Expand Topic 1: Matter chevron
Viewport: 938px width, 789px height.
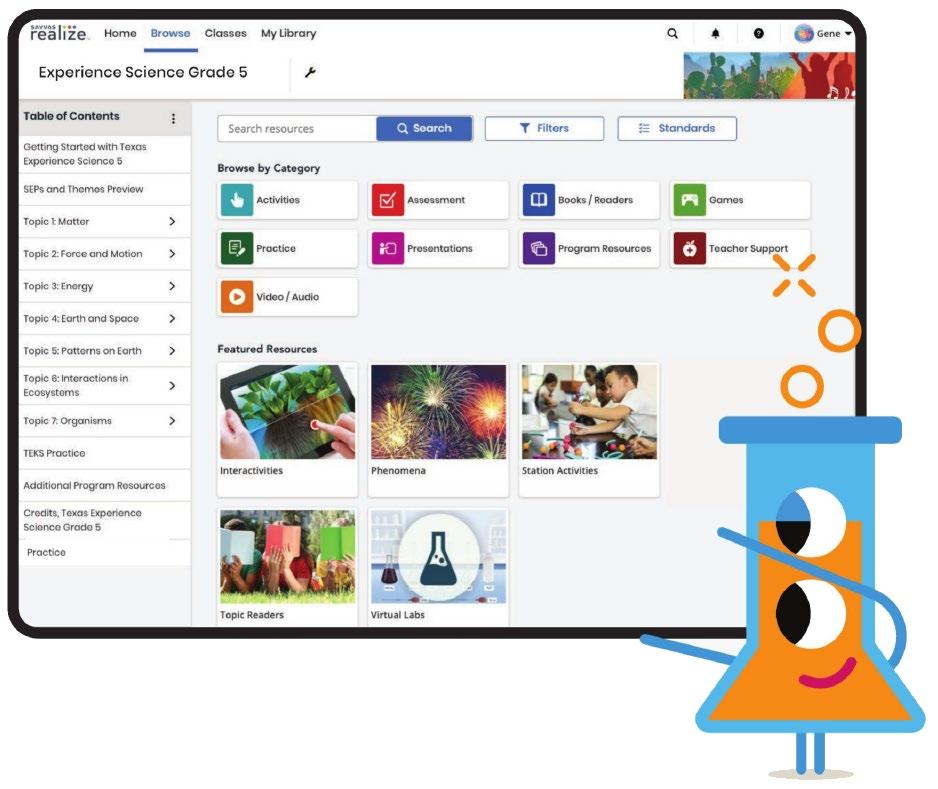pyautogui.click(x=172, y=221)
